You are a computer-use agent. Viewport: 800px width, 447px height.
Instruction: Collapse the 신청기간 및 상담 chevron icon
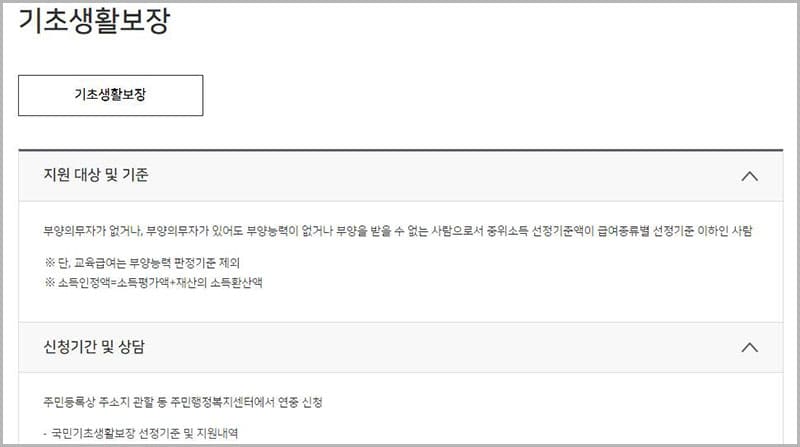click(749, 347)
